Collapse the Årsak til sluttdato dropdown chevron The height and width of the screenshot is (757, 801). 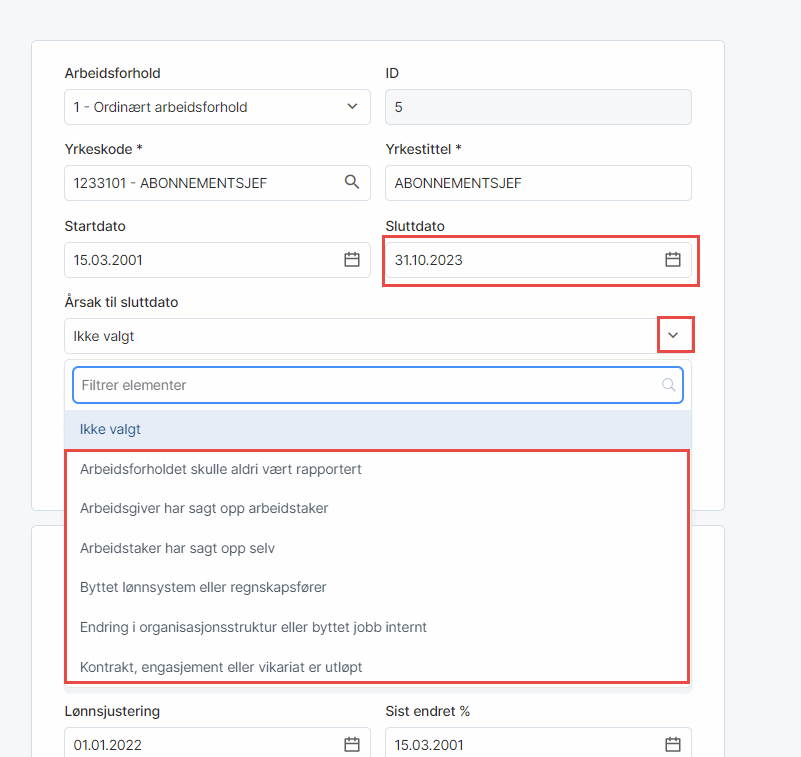click(x=674, y=336)
